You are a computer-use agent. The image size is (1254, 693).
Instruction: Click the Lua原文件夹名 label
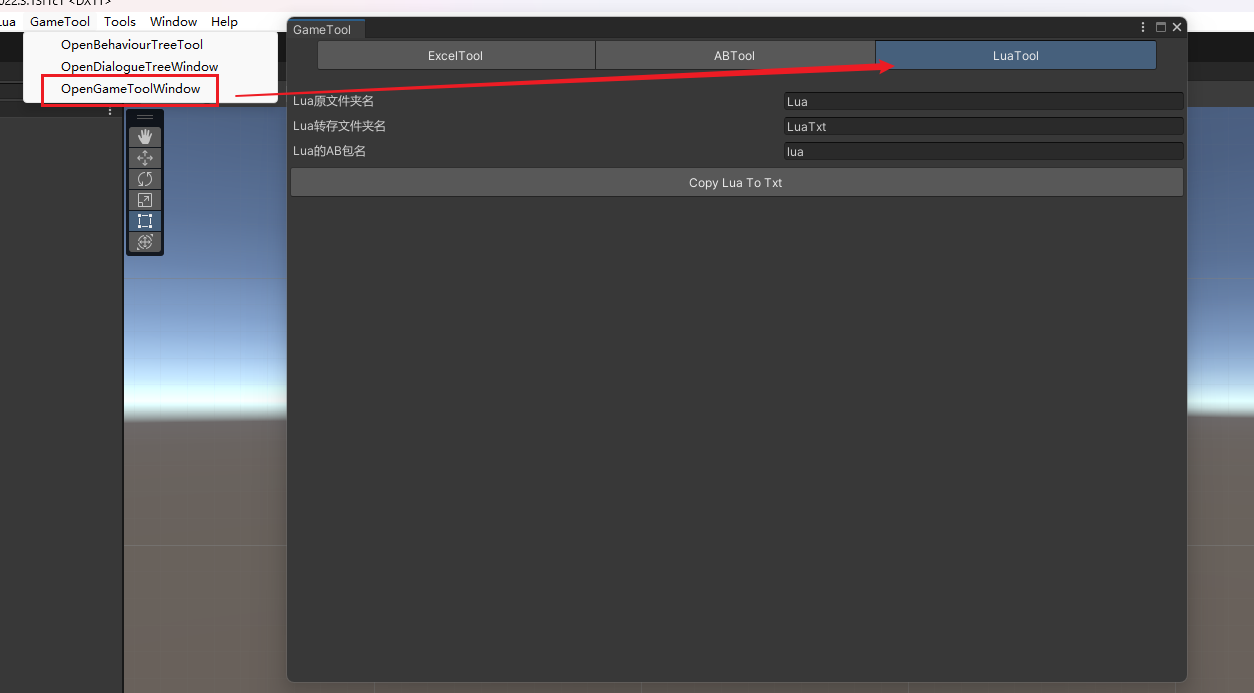click(333, 101)
